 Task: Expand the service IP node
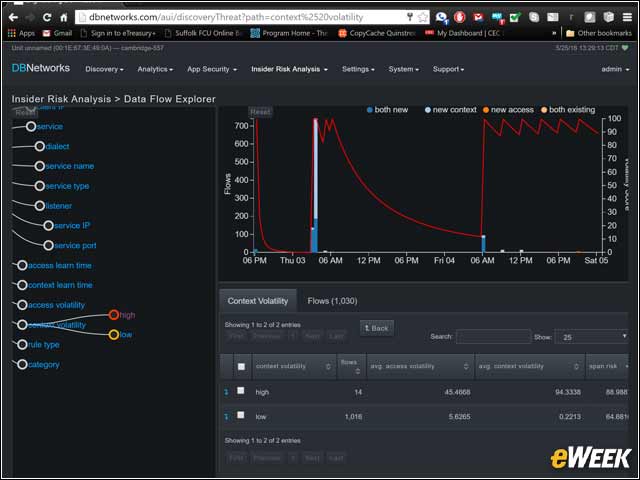(49, 225)
